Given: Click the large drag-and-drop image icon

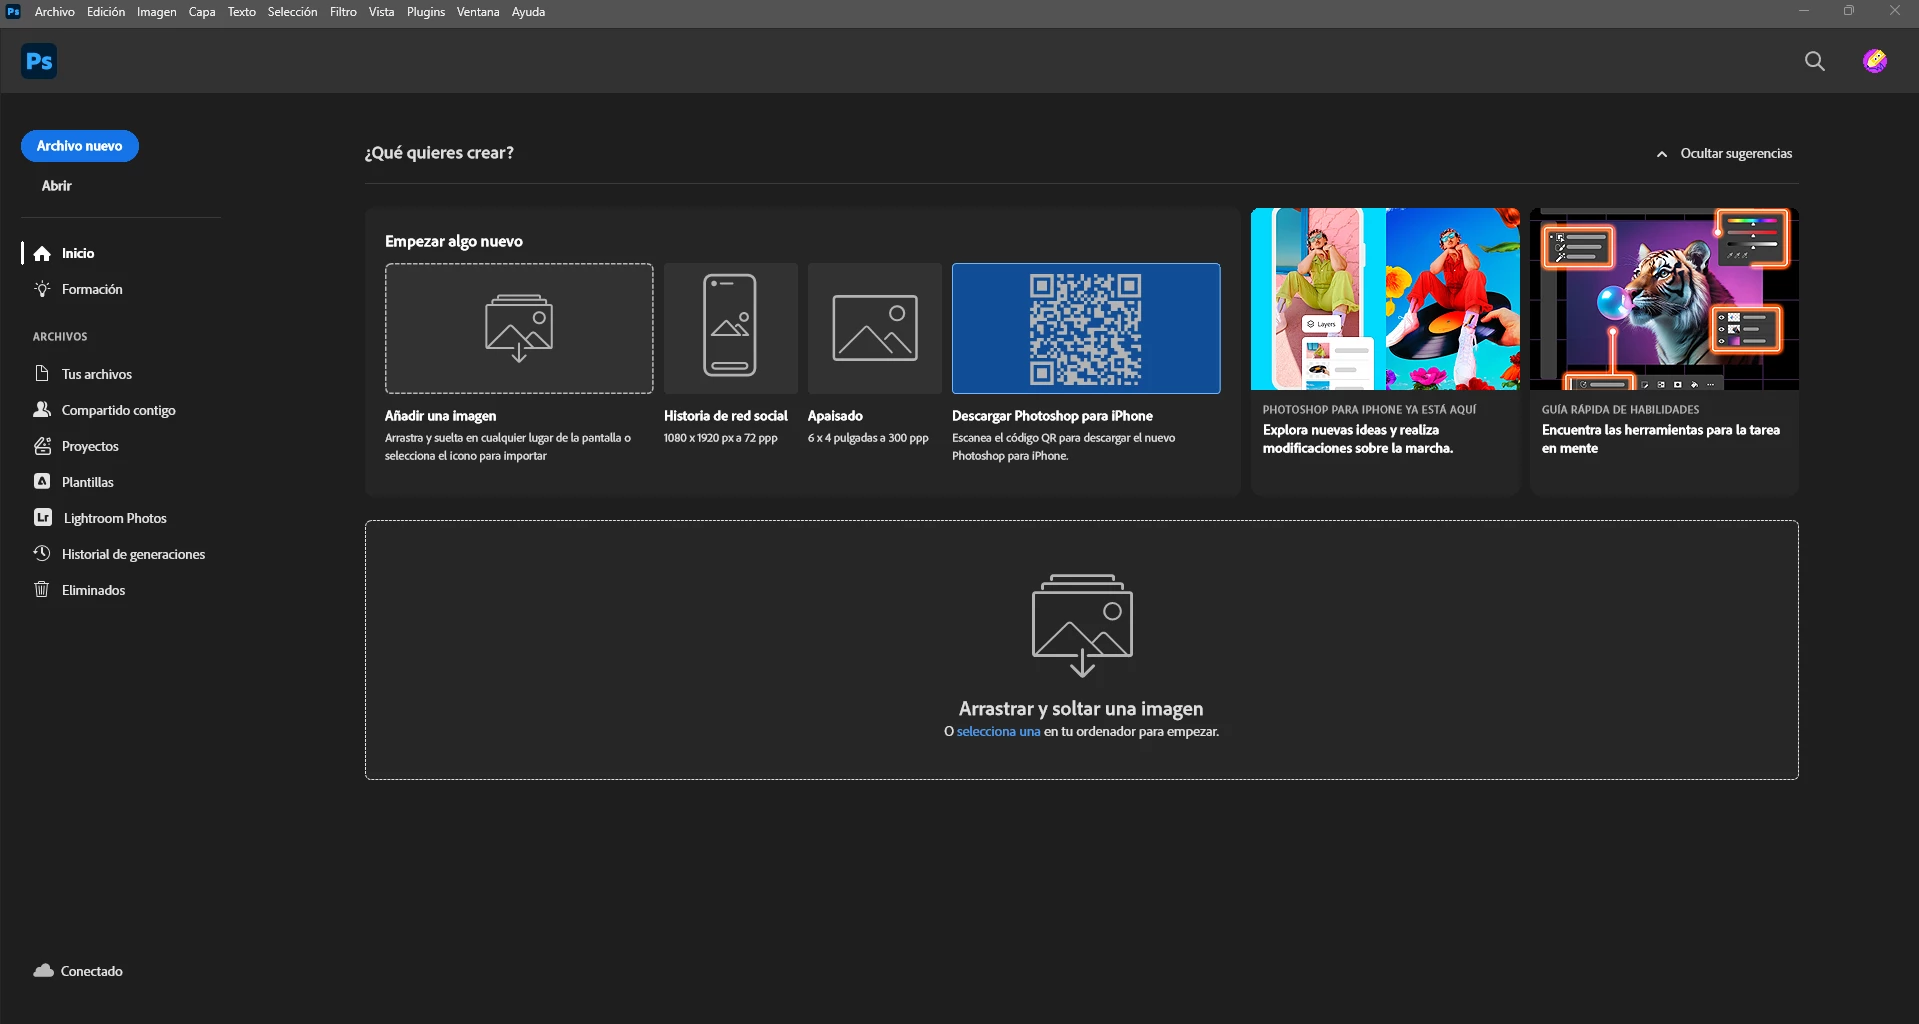Looking at the screenshot, I should [1082, 625].
